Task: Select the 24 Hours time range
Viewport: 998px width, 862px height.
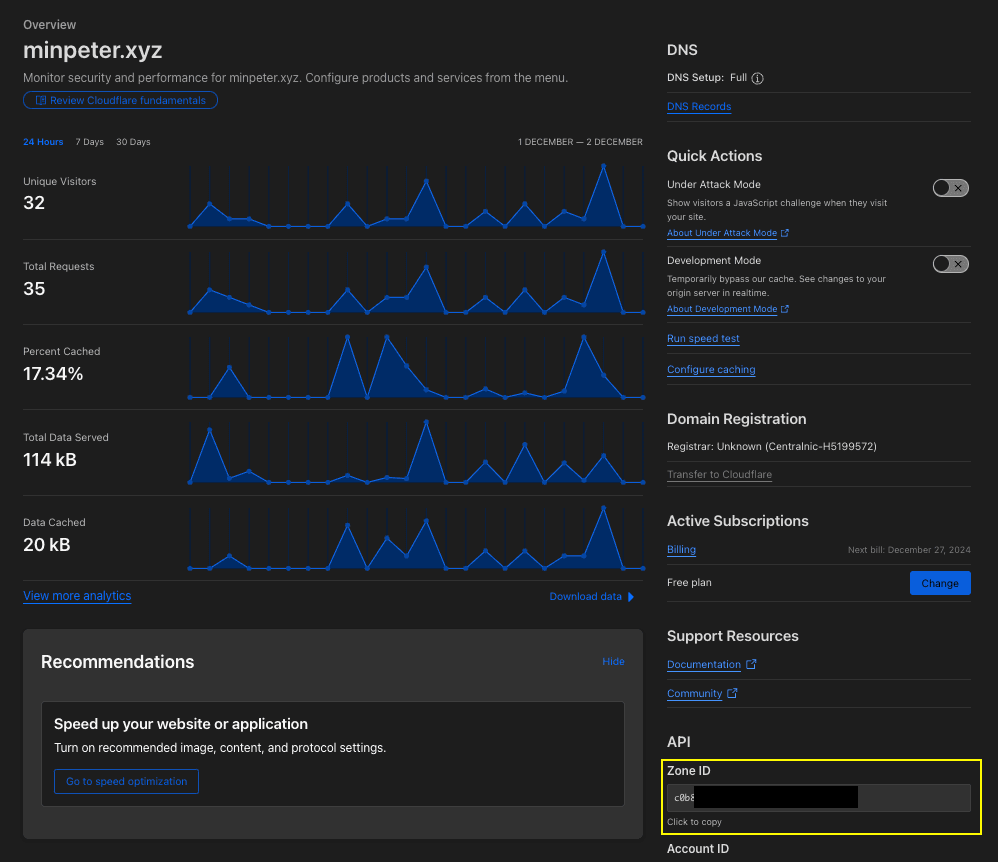Action: tap(43, 142)
